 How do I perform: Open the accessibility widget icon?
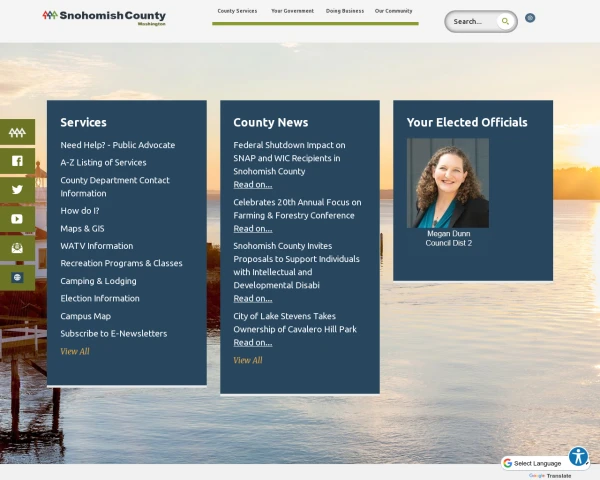tap(578, 456)
